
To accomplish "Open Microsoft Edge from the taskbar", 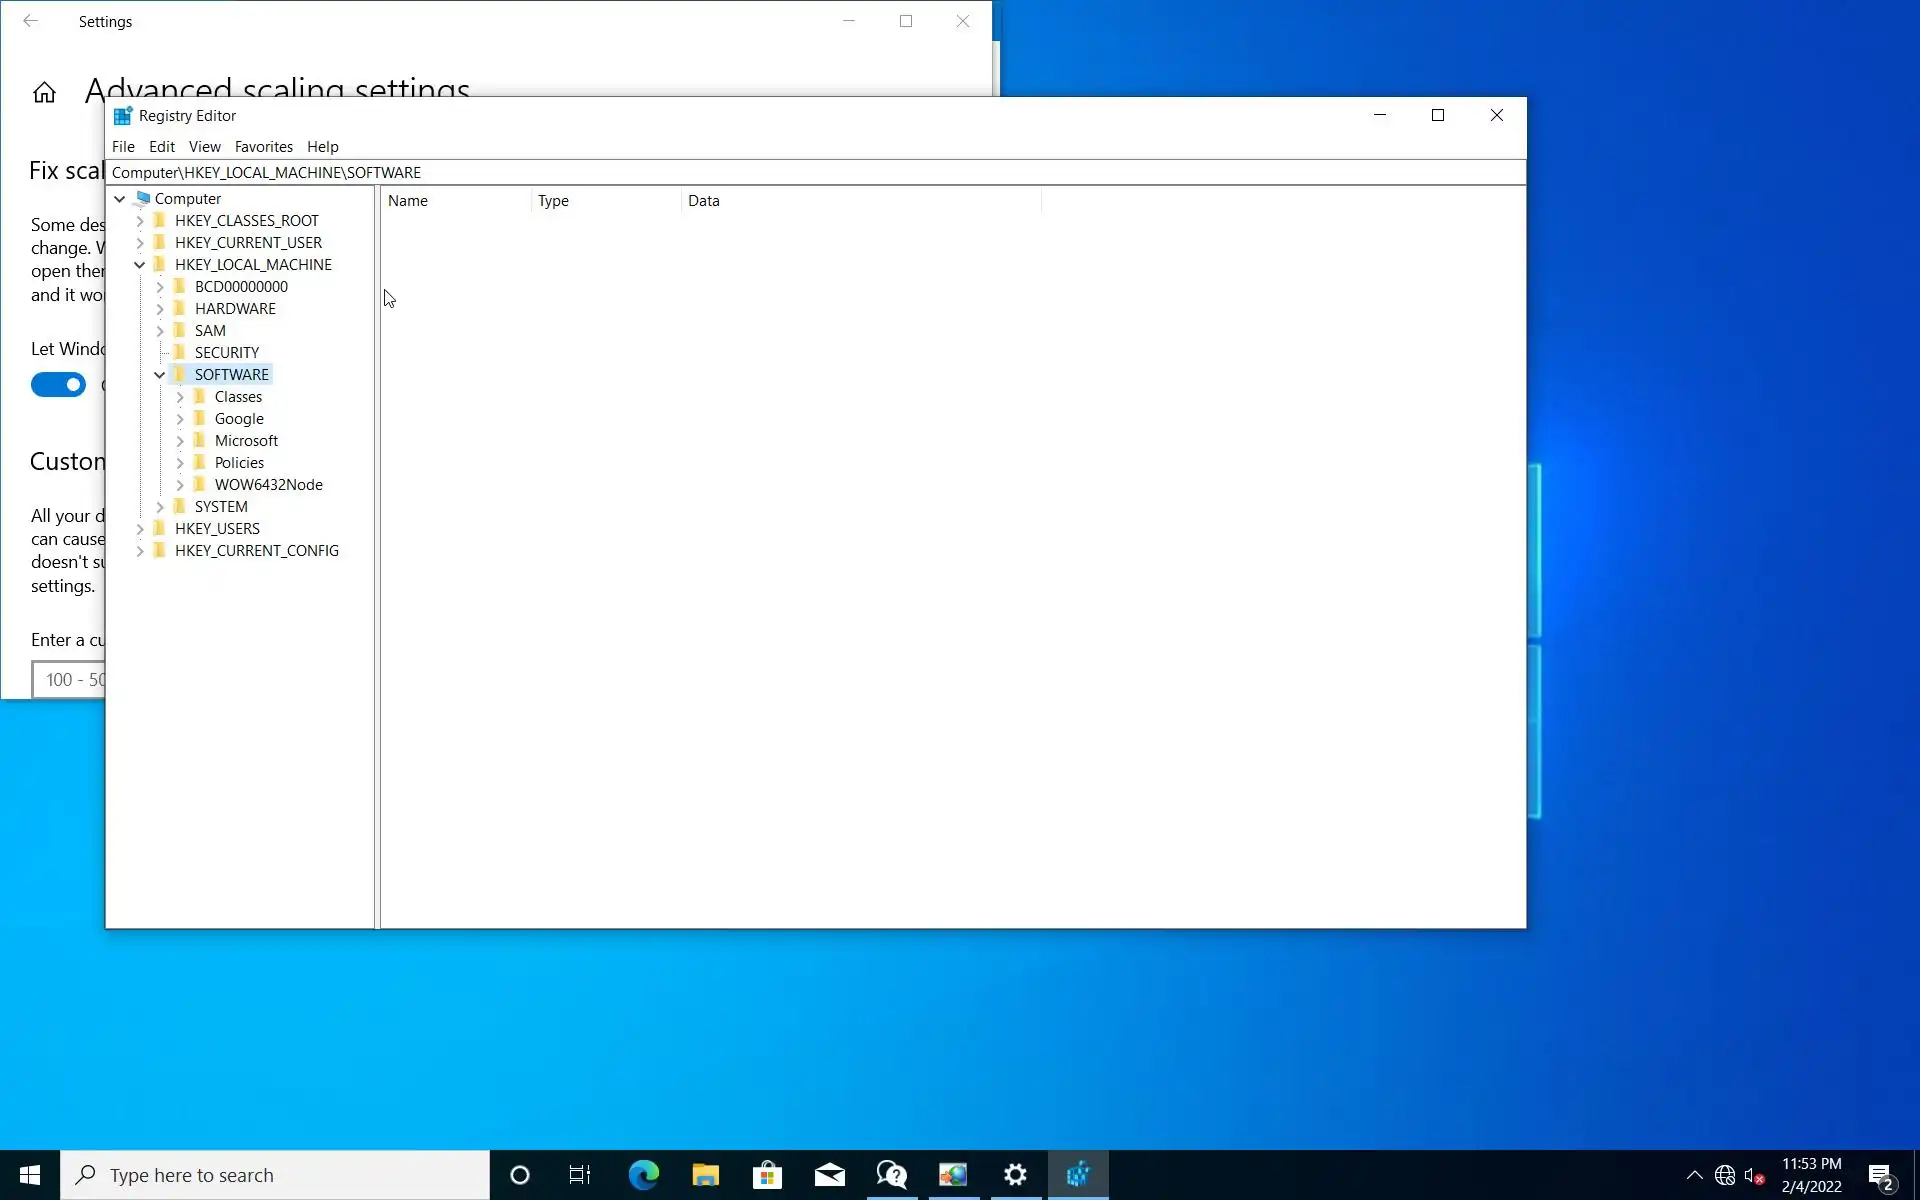I will (x=643, y=1175).
